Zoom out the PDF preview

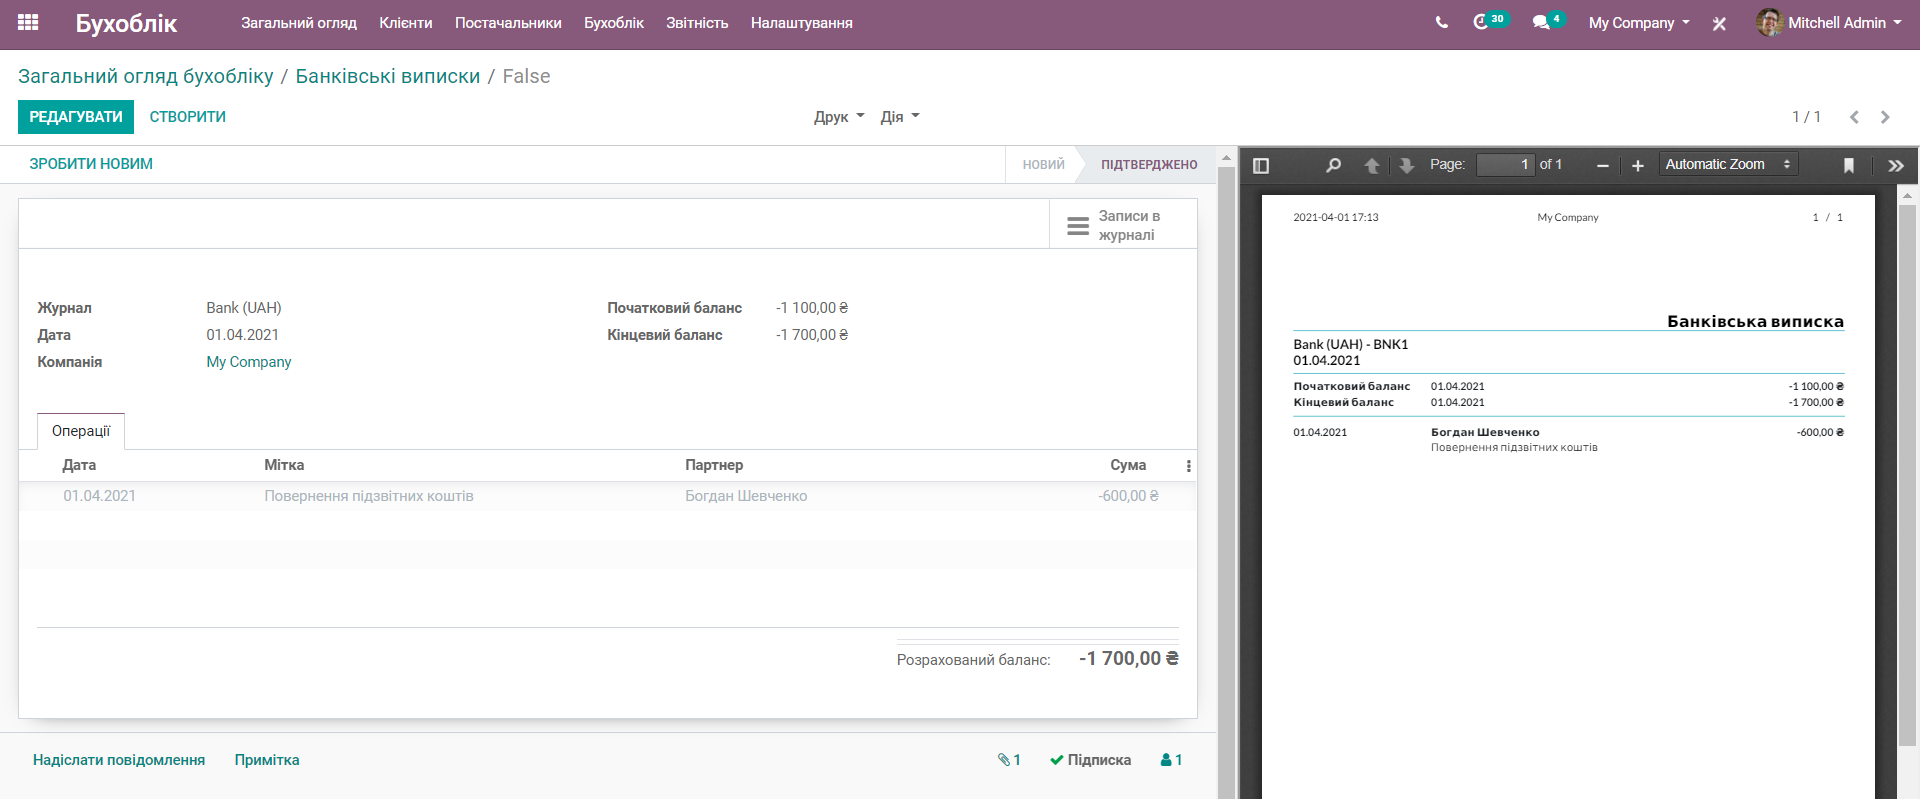tap(1603, 165)
